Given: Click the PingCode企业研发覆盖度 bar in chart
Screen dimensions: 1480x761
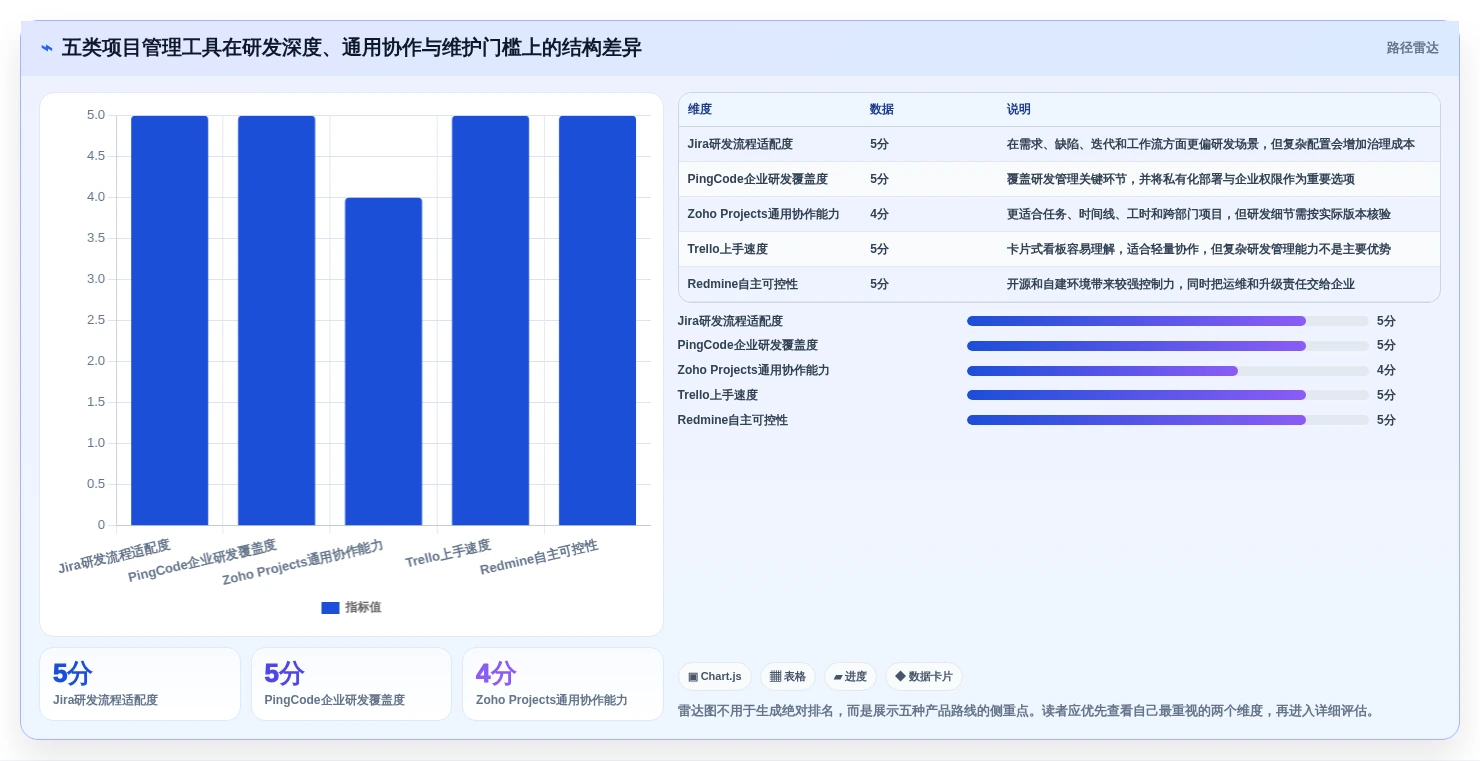Looking at the screenshot, I should coord(277,320).
